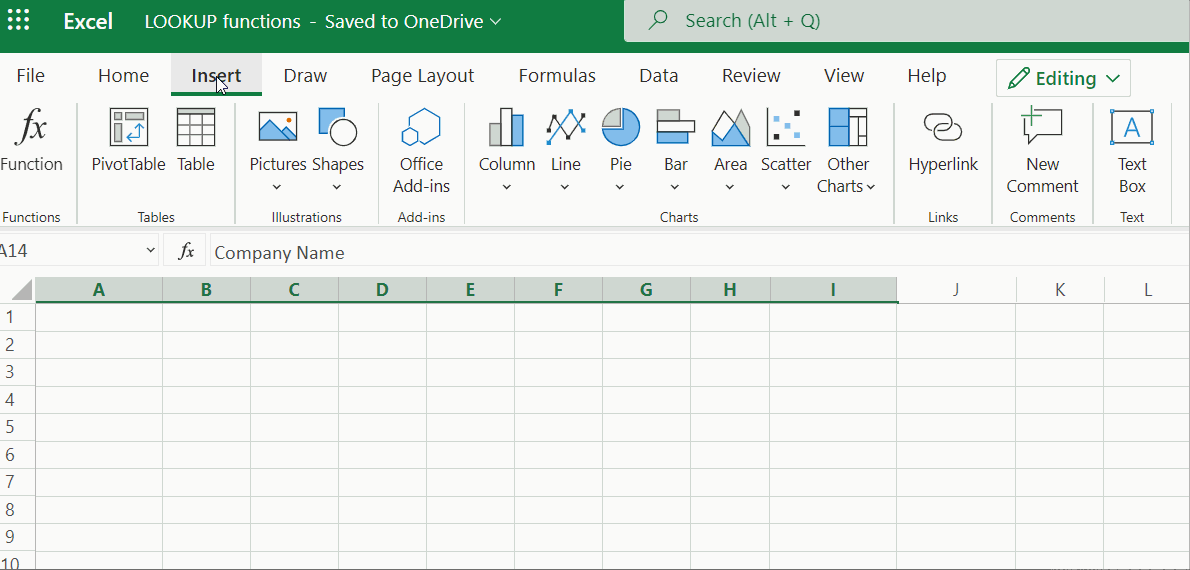
Task: Open the Shapes gallery icon
Action: point(338,127)
